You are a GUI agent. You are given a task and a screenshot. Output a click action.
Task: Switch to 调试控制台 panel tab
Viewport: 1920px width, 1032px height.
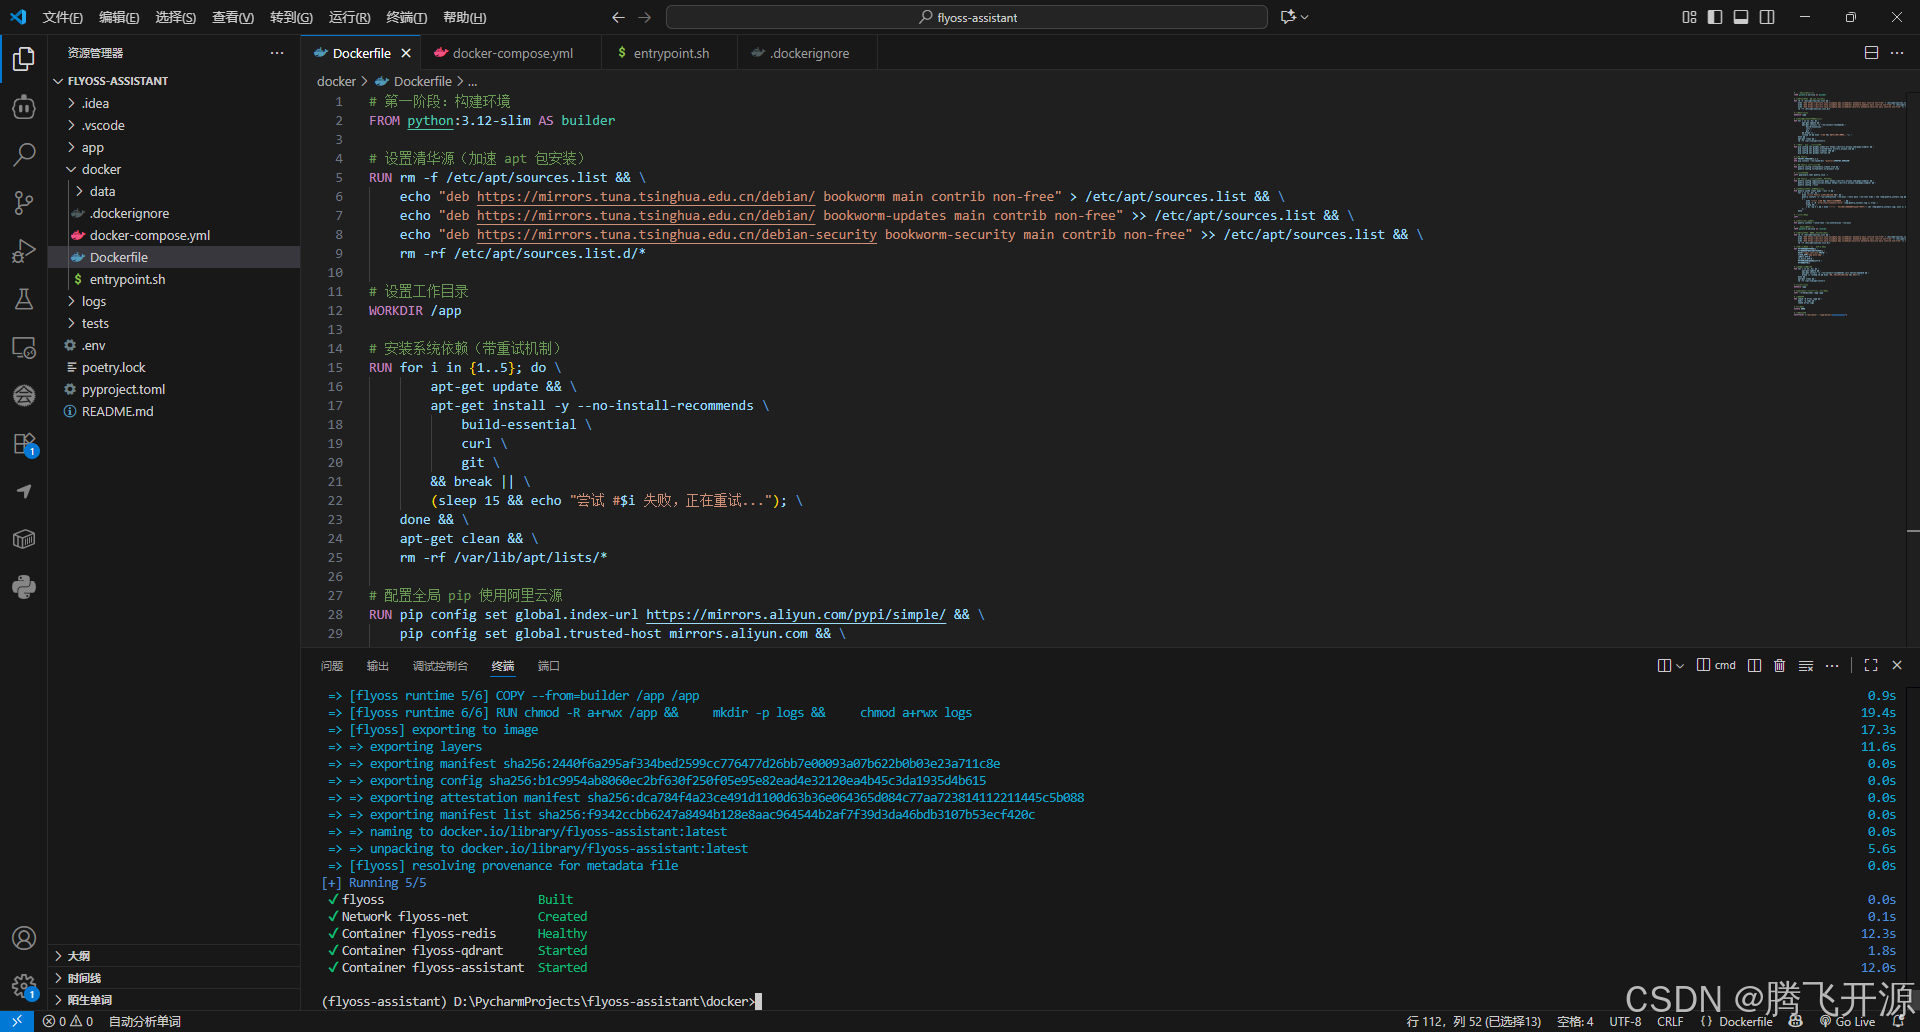pyautogui.click(x=440, y=666)
